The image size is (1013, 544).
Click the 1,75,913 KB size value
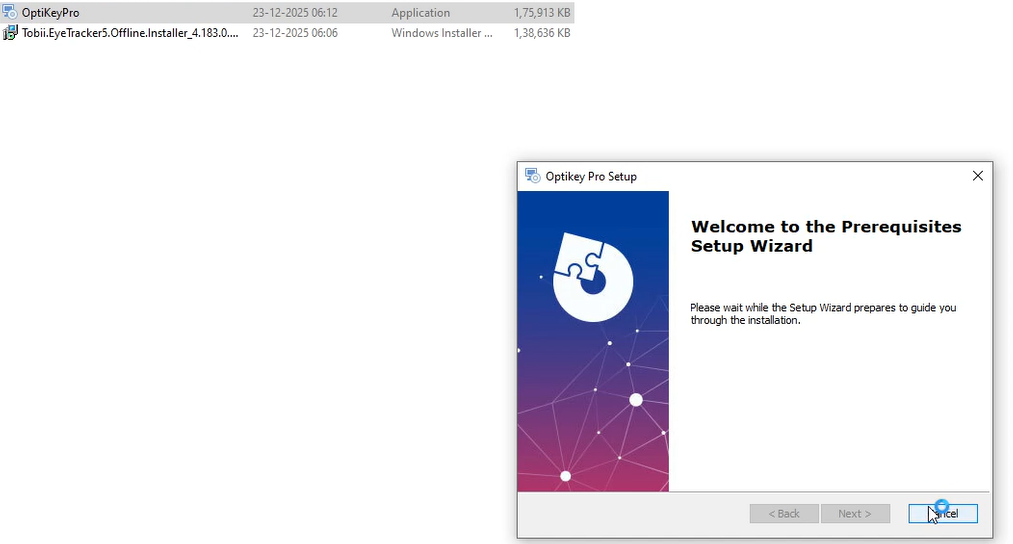point(542,13)
